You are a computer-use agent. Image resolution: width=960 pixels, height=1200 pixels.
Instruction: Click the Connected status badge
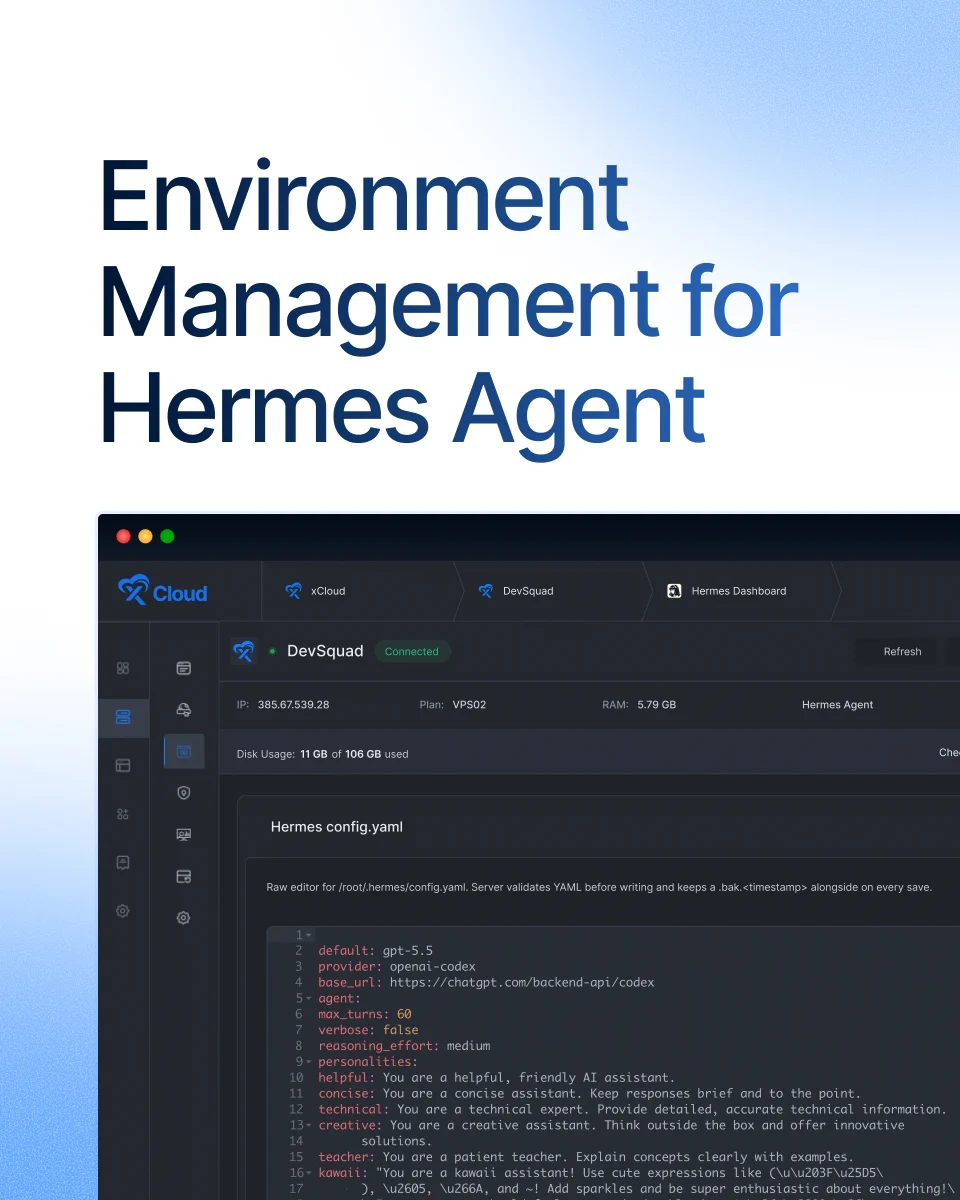tap(412, 651)
